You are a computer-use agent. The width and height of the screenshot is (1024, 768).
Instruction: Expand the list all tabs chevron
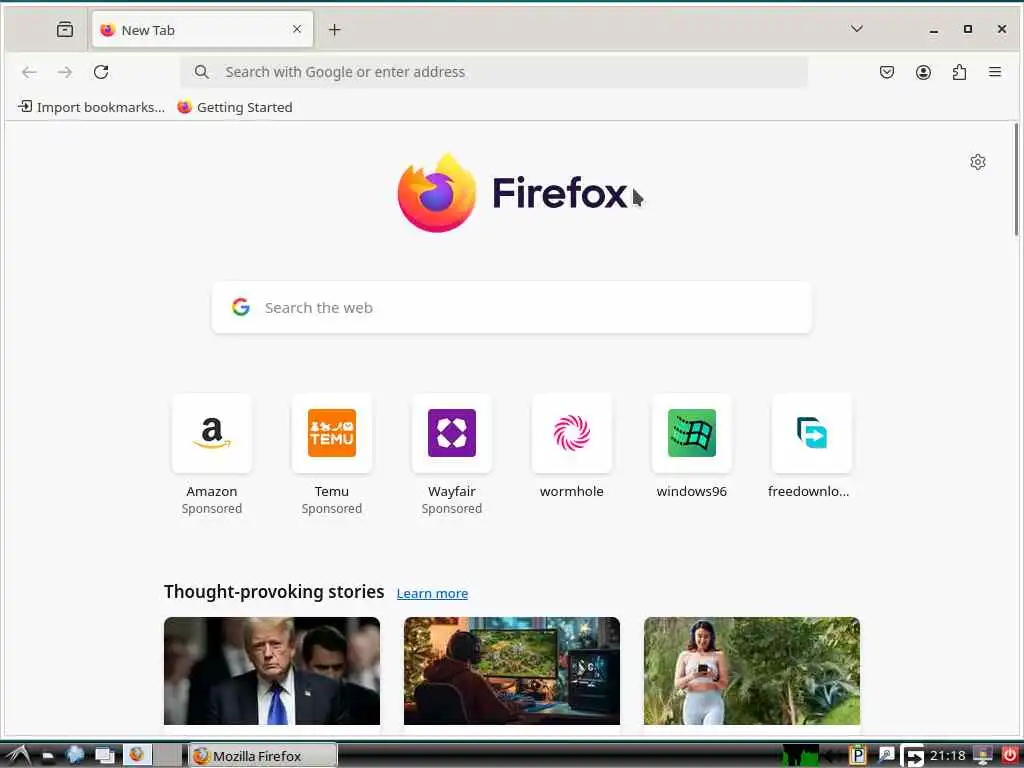[857, 29]
